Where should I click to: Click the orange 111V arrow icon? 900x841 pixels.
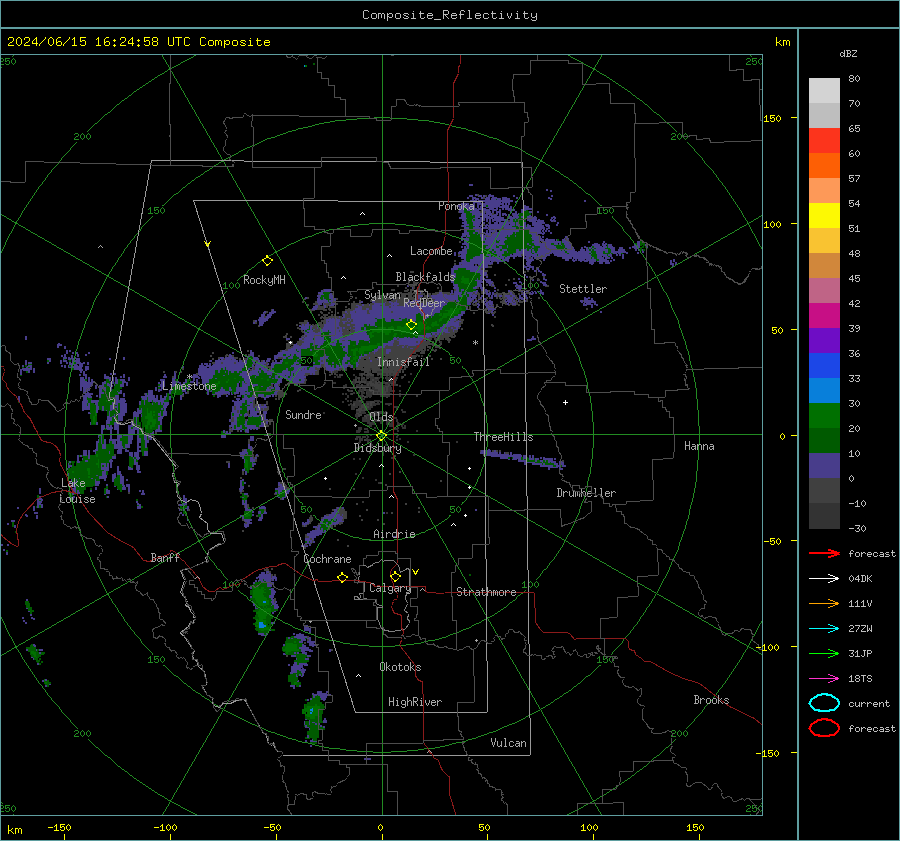pyautogui.click(x=824, y=603)
